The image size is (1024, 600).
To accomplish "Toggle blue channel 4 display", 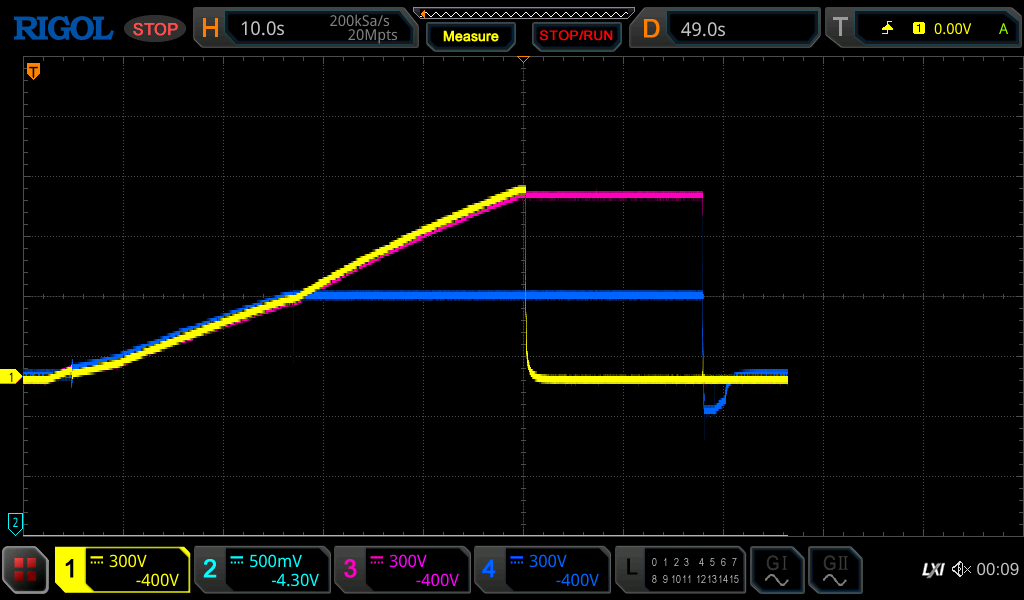I will (542, 570).
